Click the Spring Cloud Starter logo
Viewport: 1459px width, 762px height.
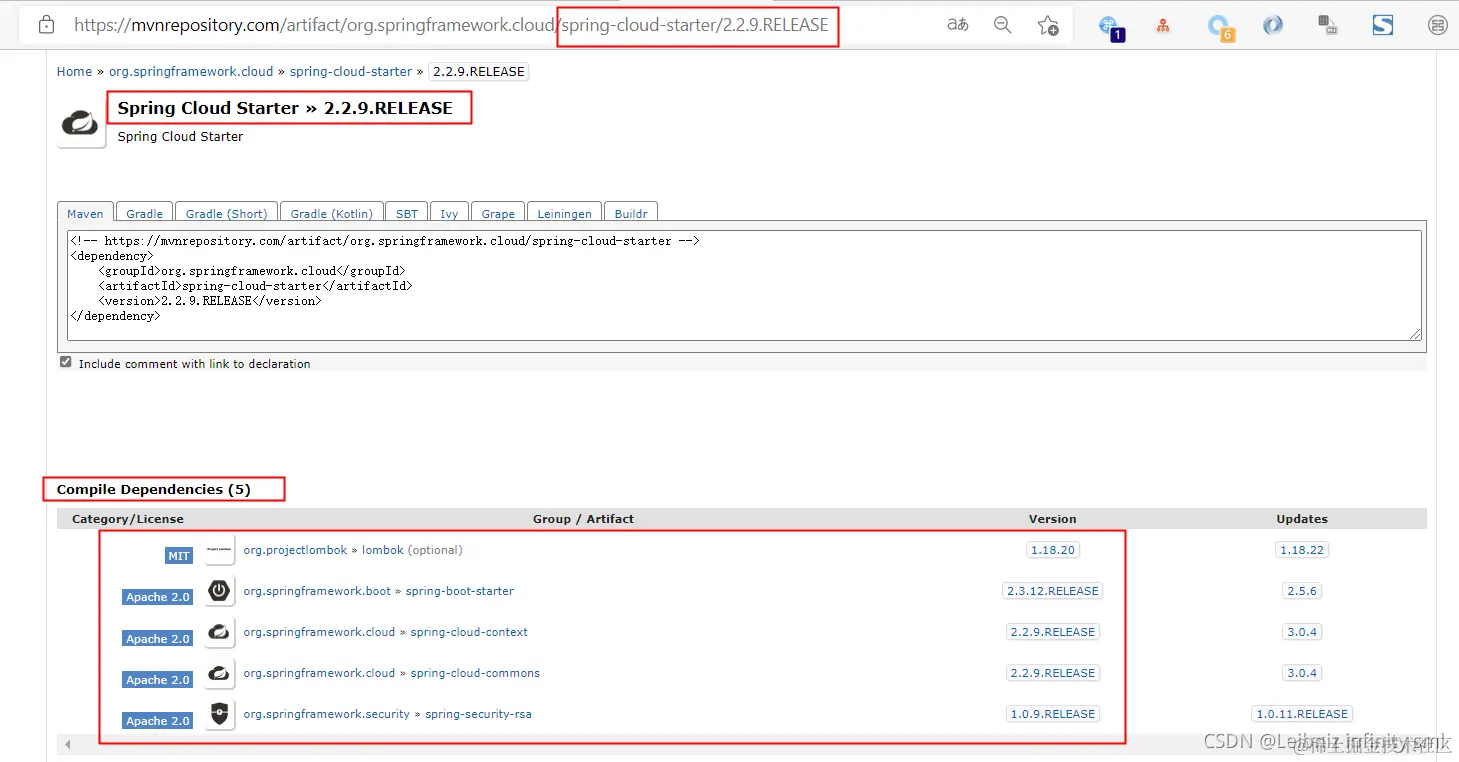[x=81, y=124]
